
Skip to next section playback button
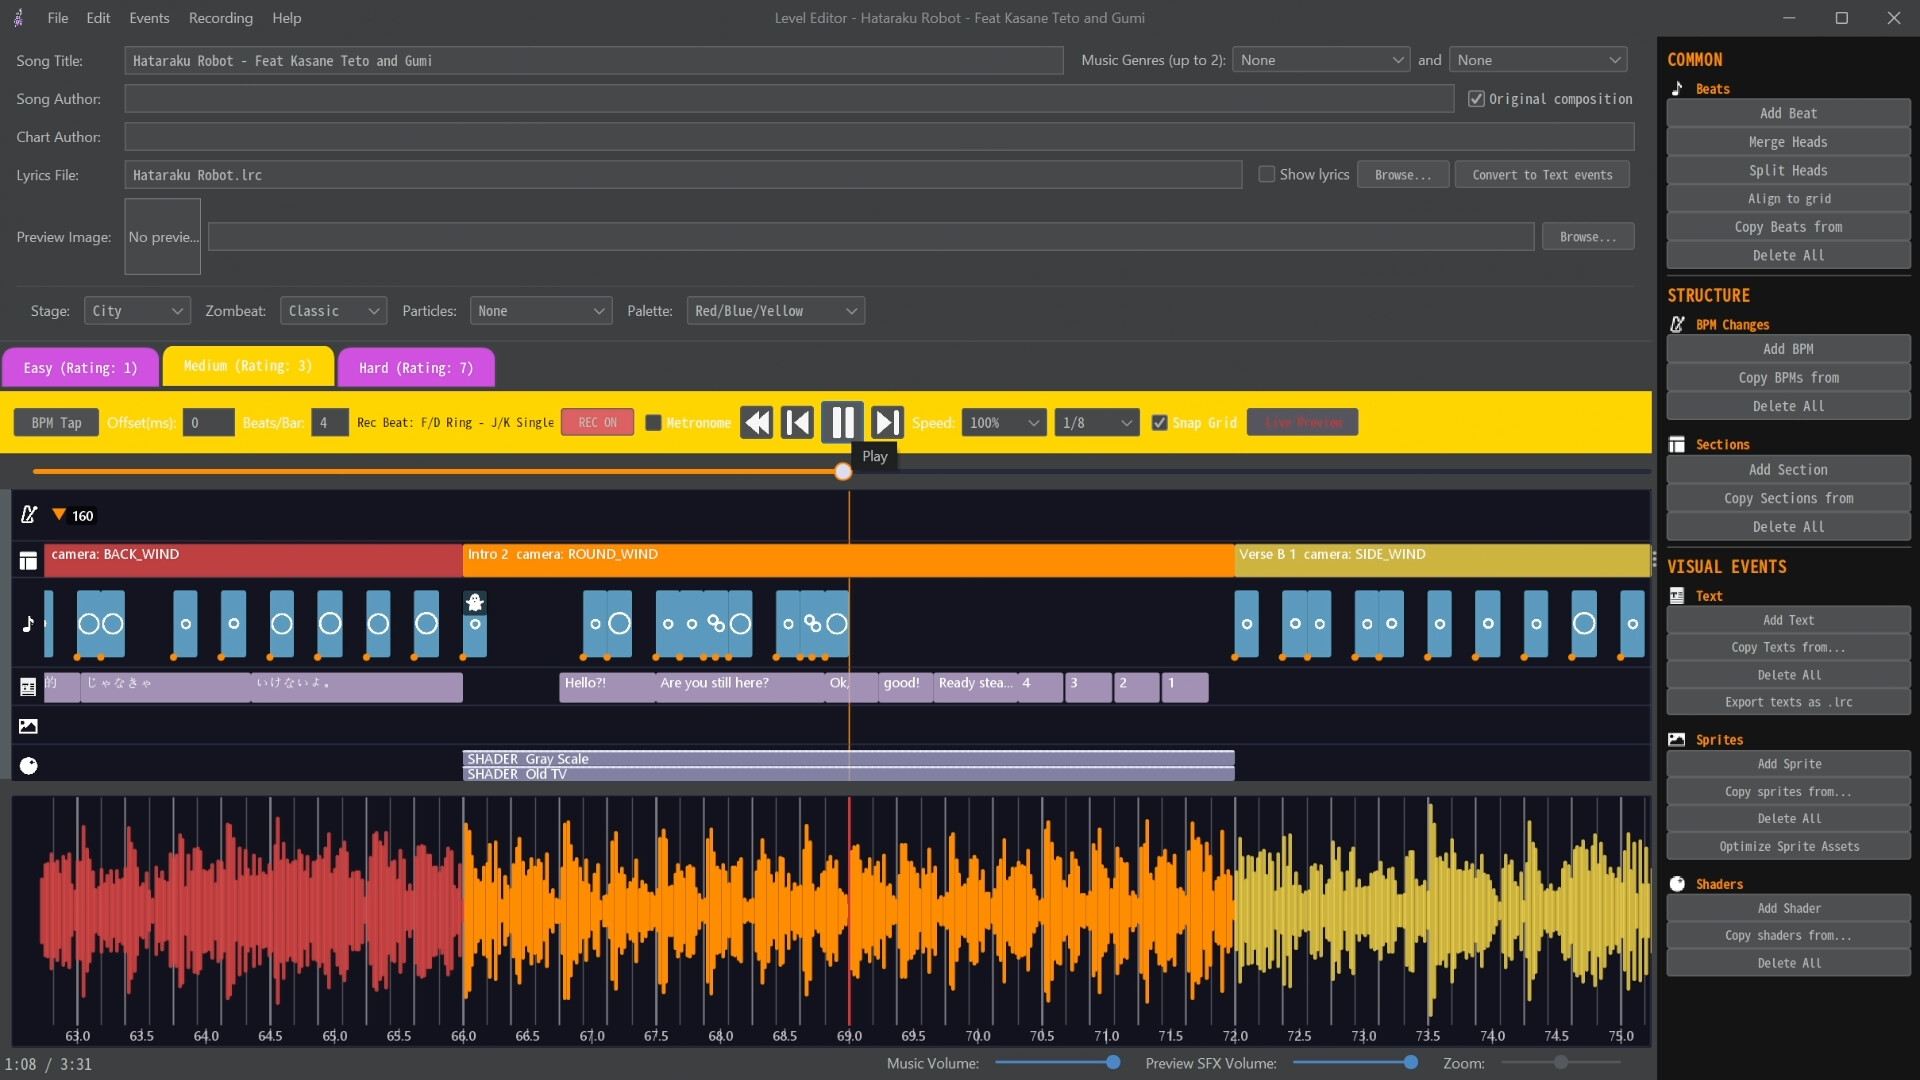coord(887,423)
